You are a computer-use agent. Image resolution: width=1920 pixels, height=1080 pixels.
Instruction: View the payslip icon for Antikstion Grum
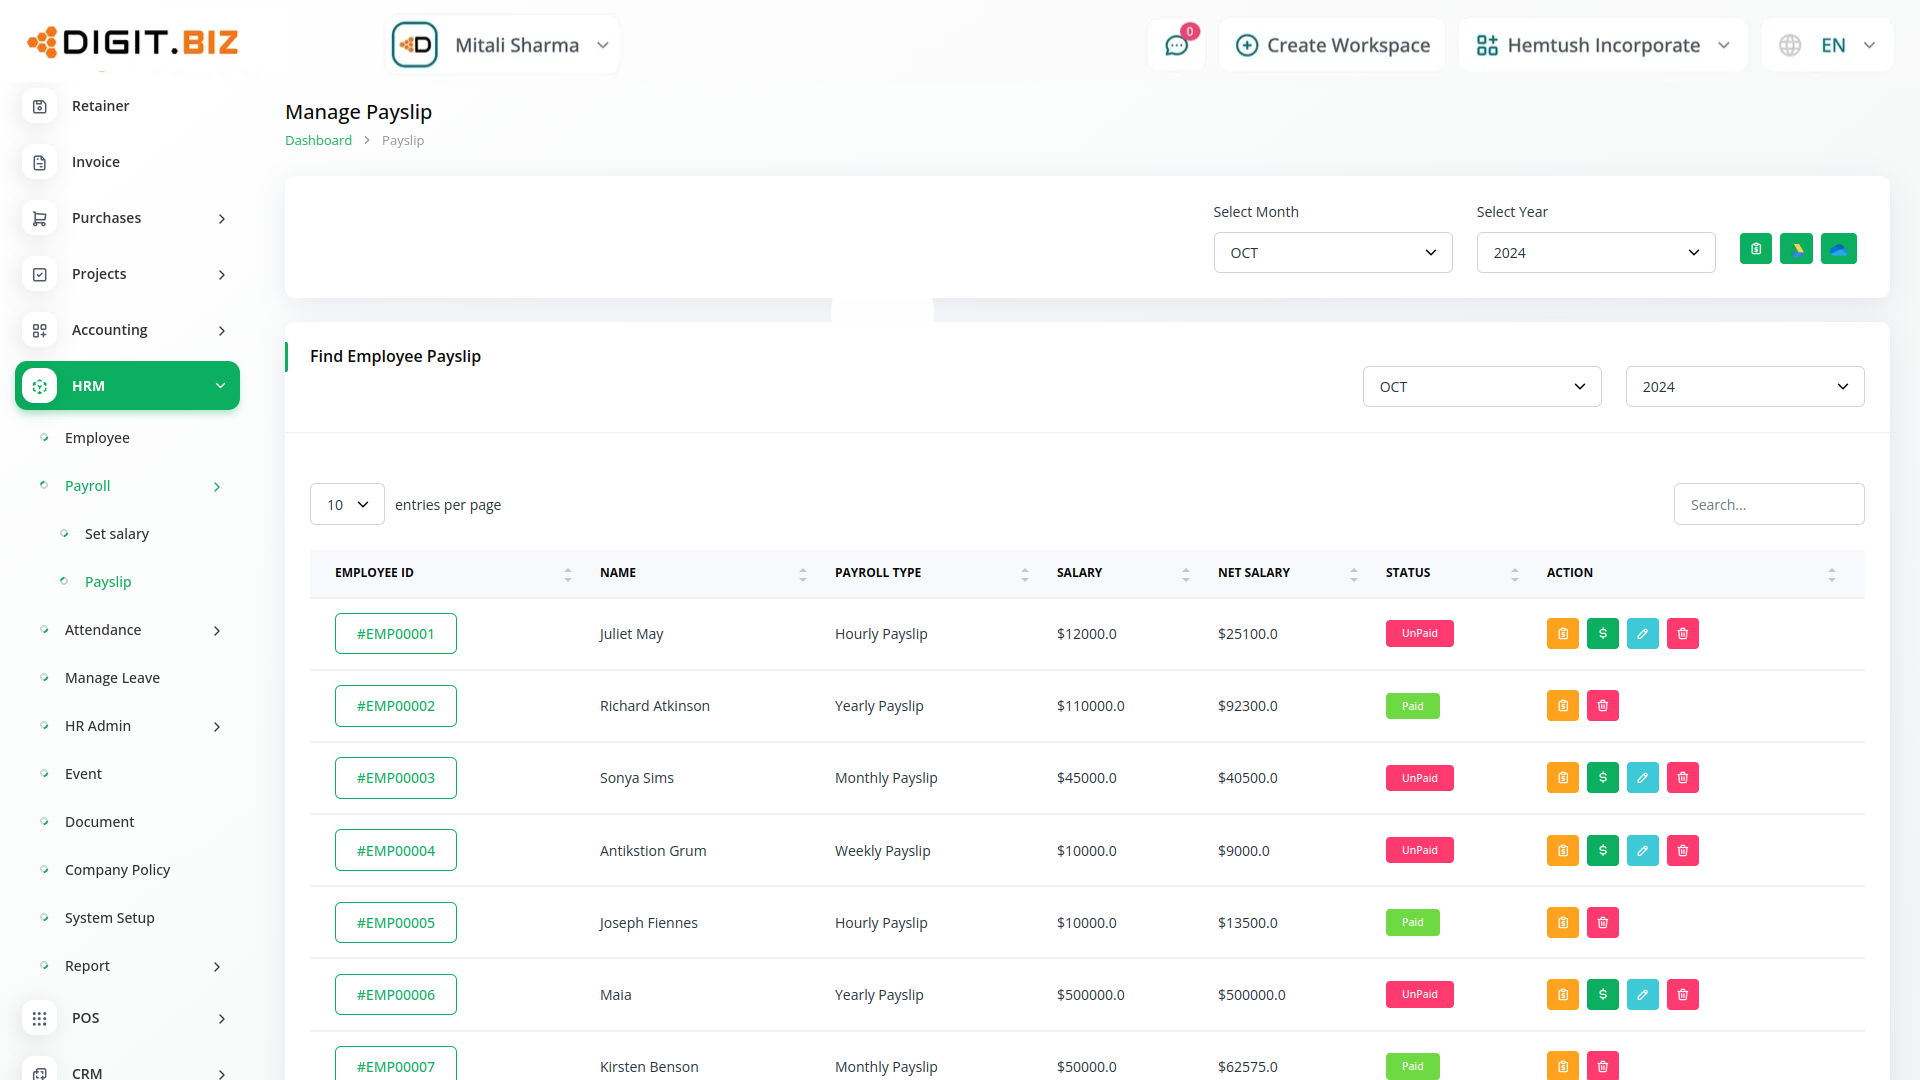click(x=1562, y=851)
